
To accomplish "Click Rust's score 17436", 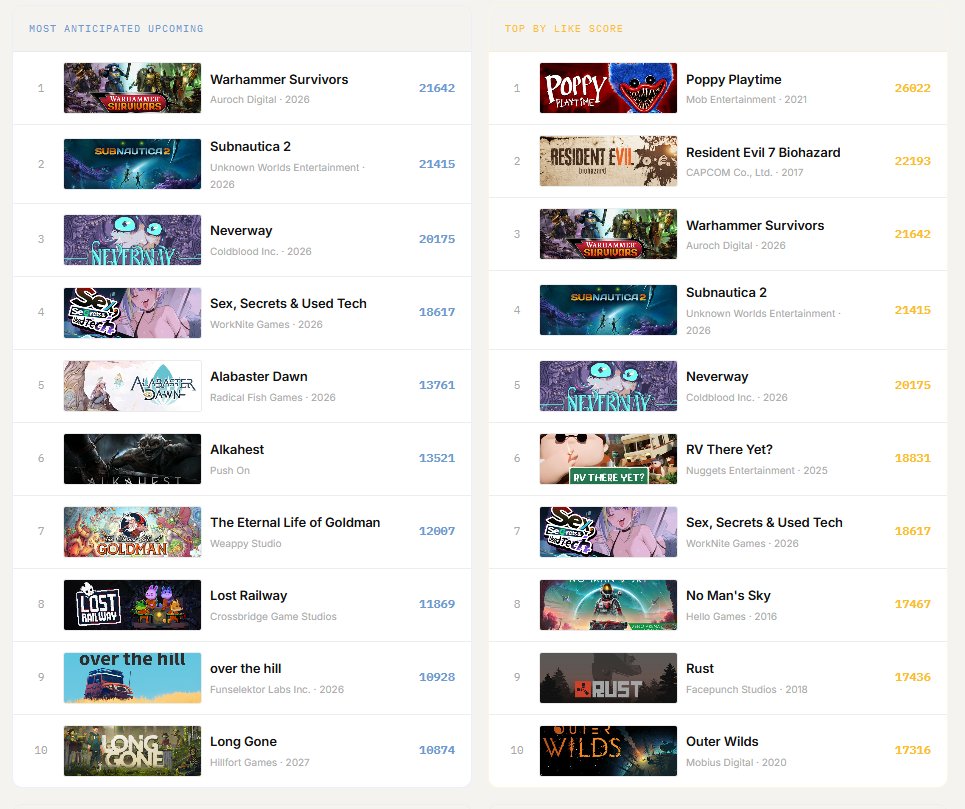I will click(x=912, y=677).
